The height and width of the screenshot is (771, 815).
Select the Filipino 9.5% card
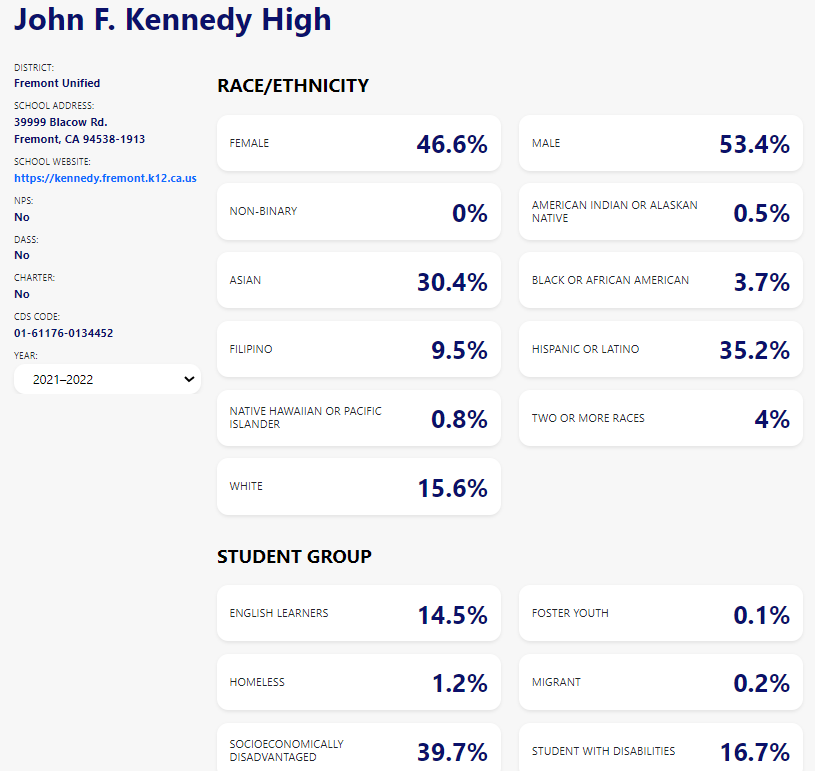358,350
